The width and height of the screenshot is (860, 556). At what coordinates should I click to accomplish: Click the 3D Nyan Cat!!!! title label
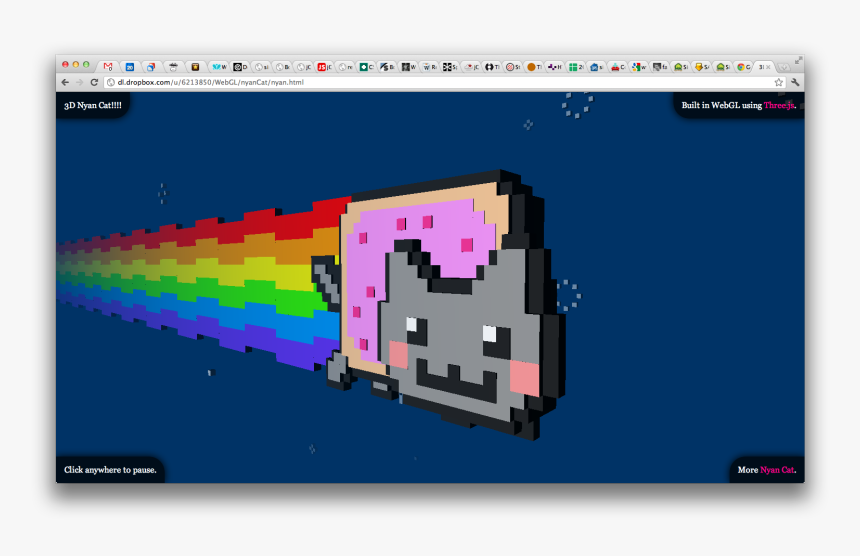(x=93, y=105)
